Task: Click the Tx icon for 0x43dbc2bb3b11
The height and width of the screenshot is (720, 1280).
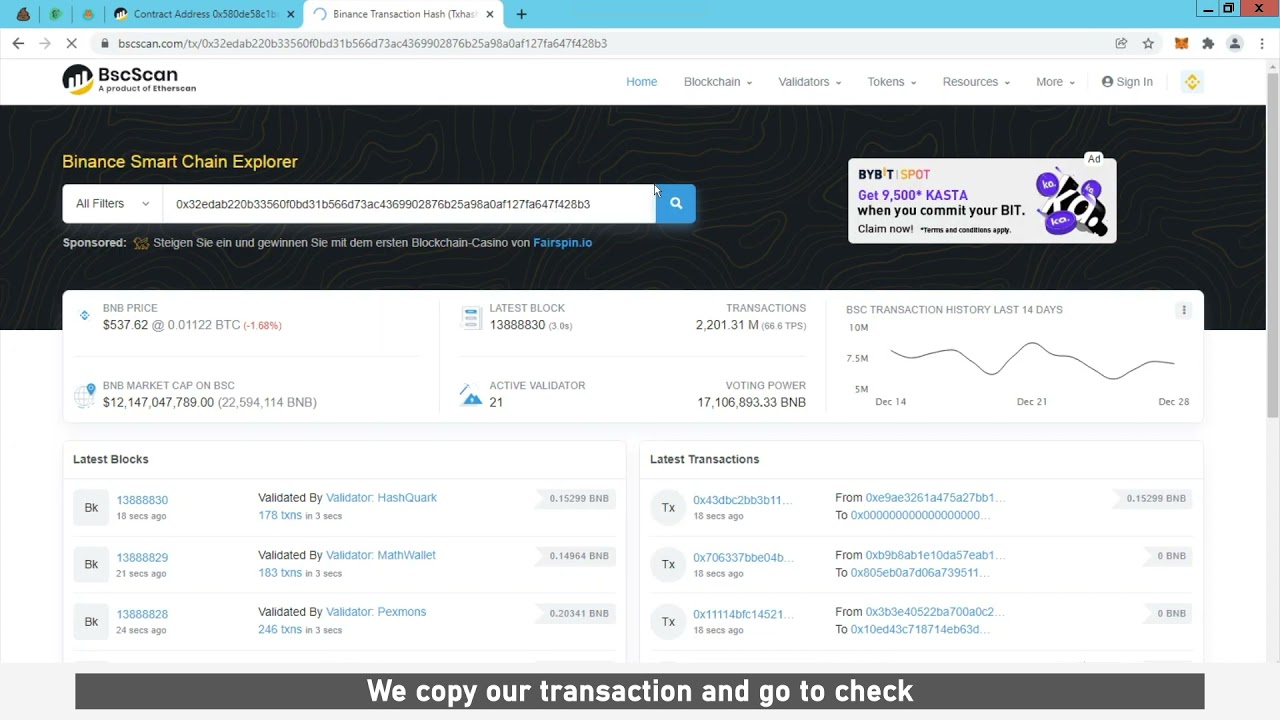Action: [x=668, y=508]
